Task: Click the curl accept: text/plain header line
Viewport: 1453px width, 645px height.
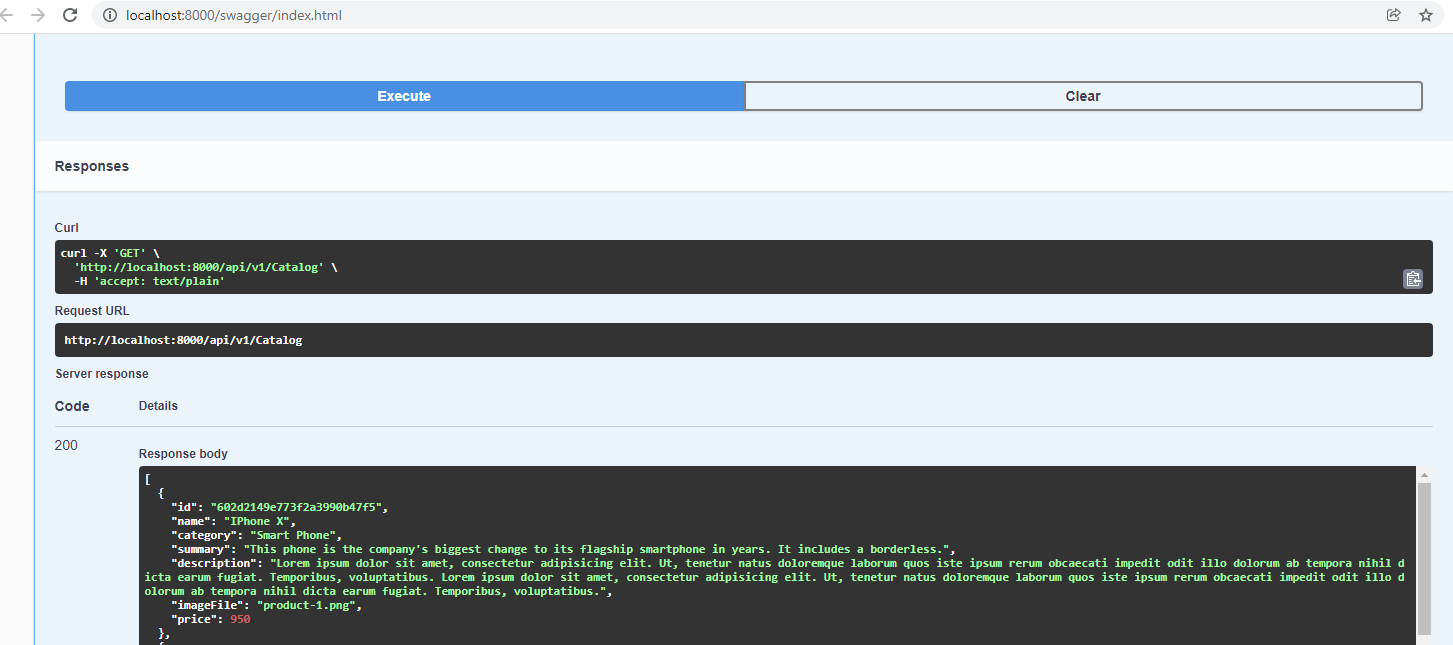Action: coord(149,281)
